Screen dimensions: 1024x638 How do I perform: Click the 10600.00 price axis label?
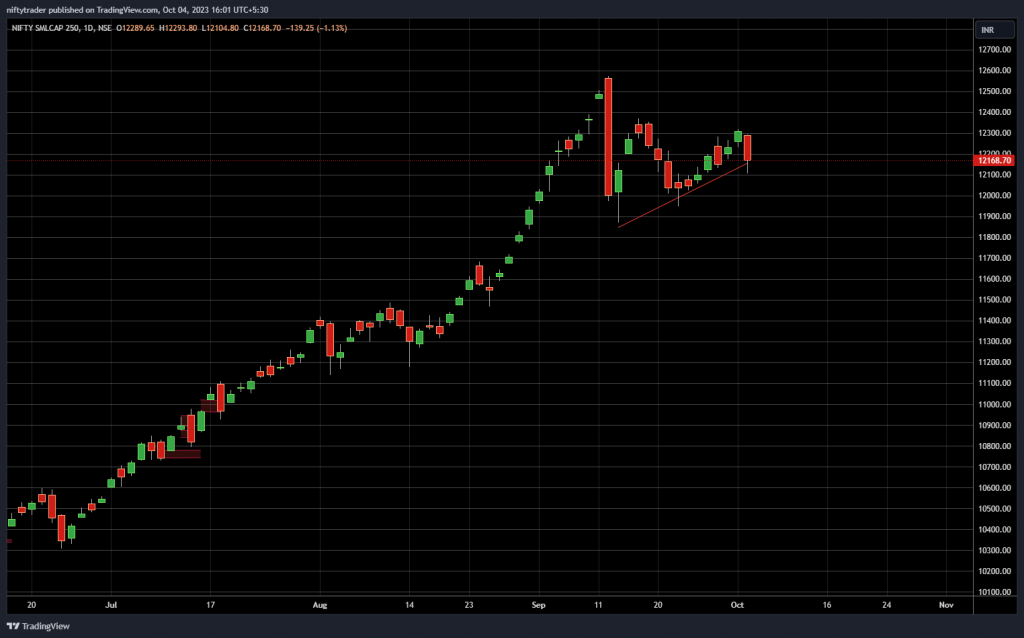point(995,488)
